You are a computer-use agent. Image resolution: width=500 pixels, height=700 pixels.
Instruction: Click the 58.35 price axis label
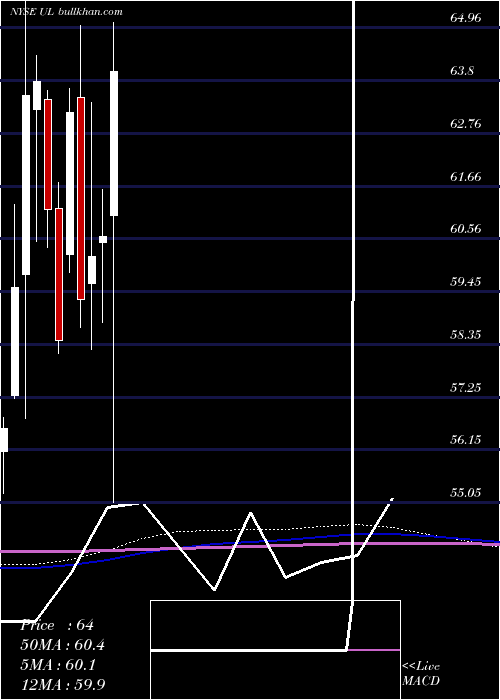click(x=466, y=334)
